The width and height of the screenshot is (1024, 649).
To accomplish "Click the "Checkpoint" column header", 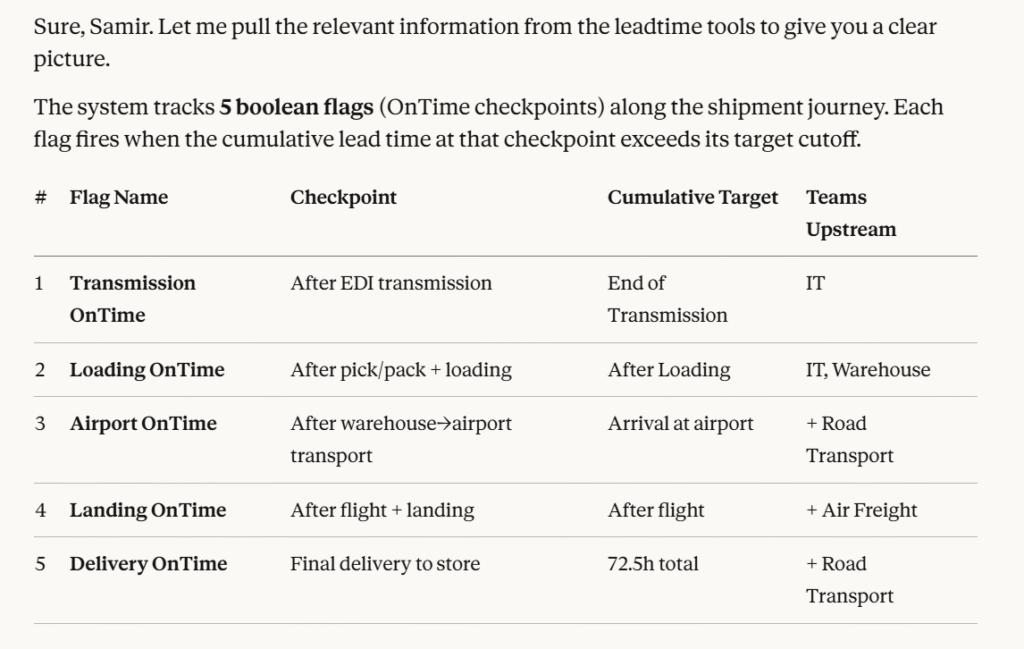I will point(343,198).
